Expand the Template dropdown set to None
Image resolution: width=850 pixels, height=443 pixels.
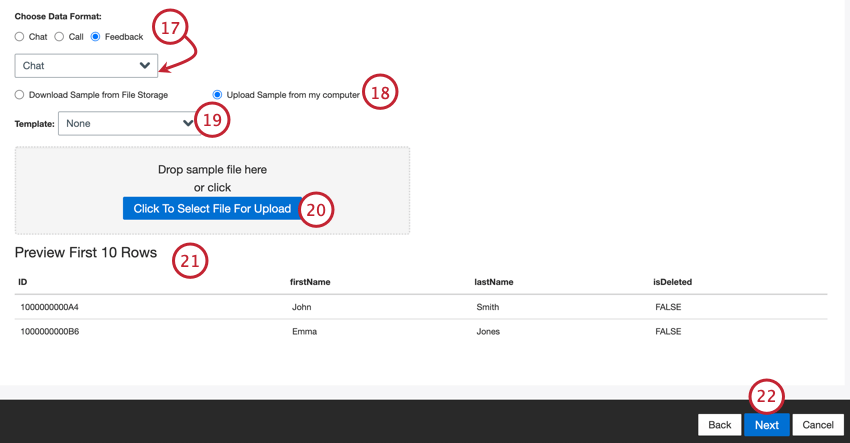coord(127,123)
